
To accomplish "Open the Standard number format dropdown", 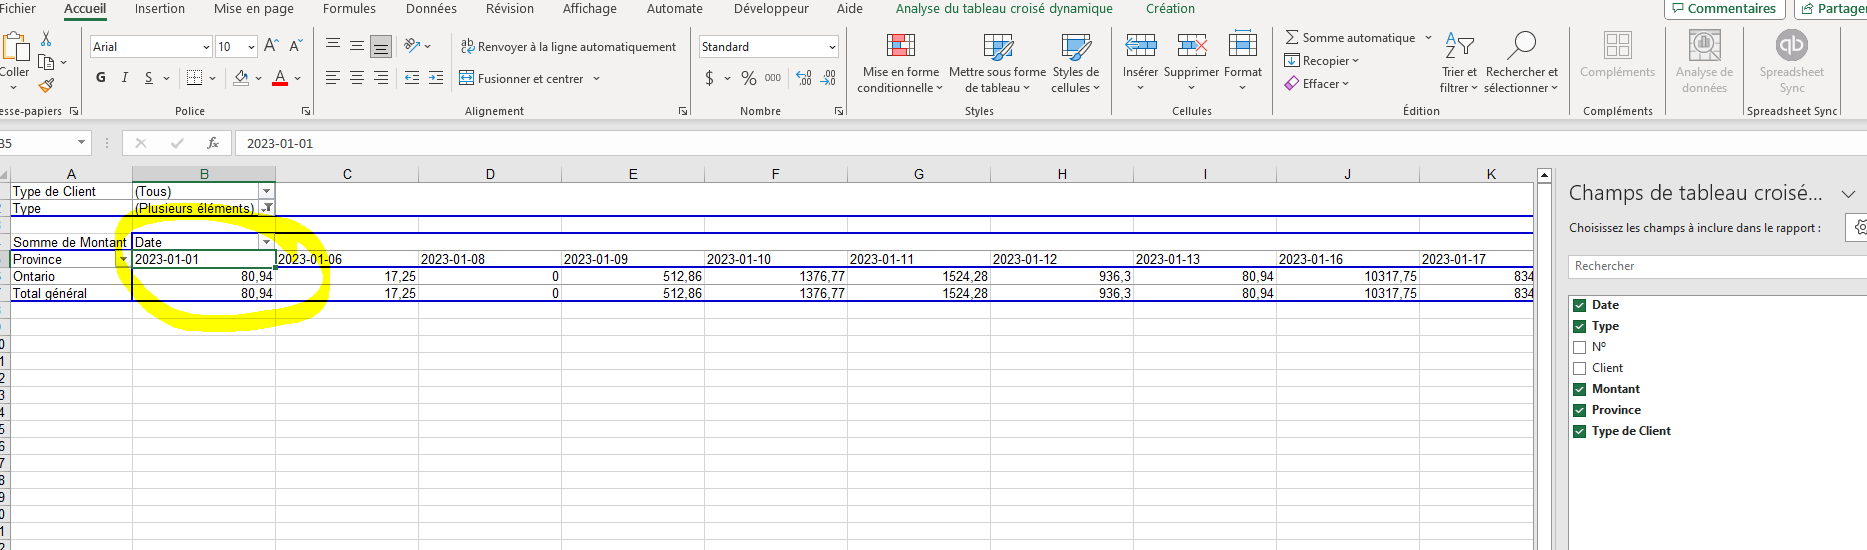I will (x=832, y=47).
